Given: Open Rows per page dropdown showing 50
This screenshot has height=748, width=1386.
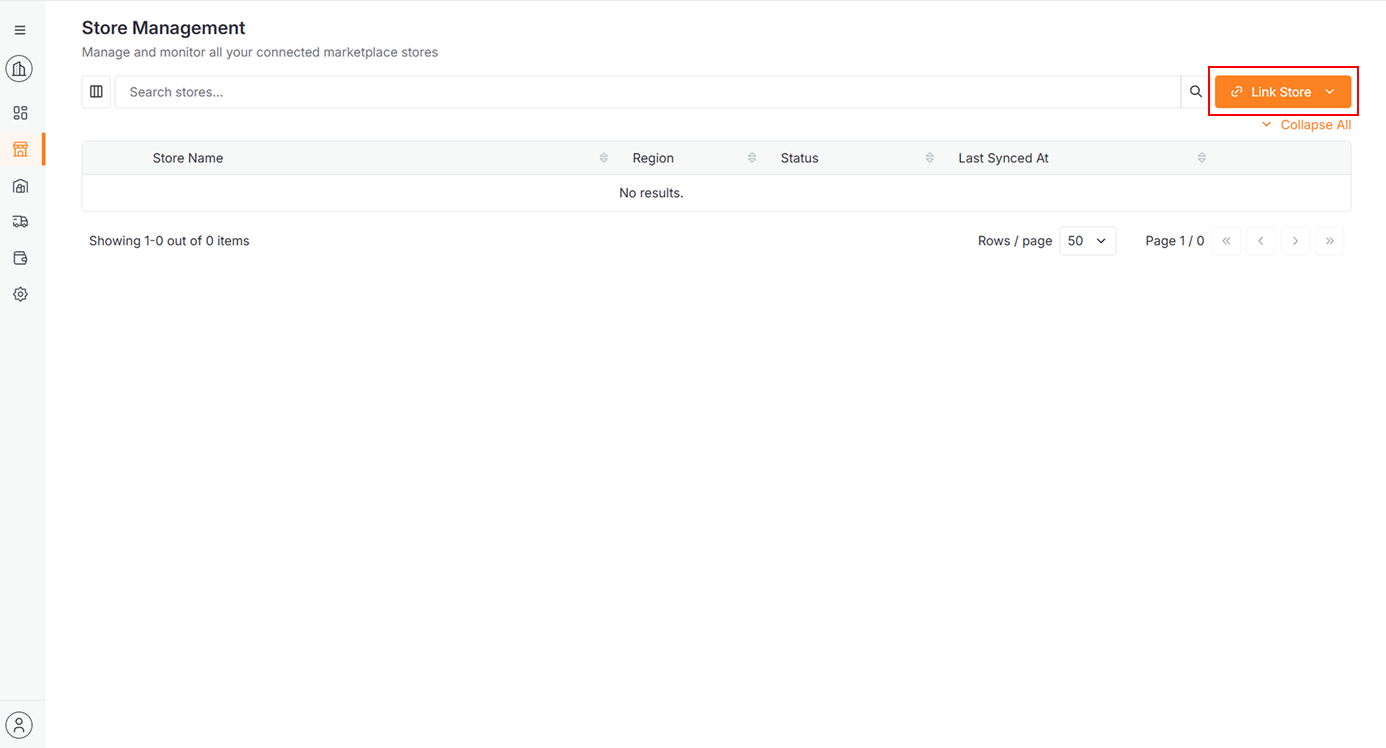Looking at the screenshot, I should click(1087, 241).
